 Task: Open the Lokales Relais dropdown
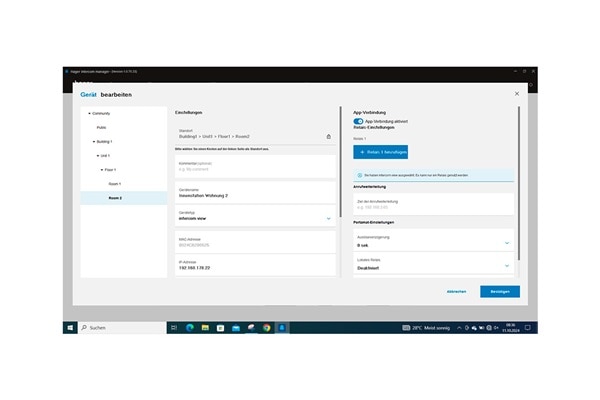tap(507, 265)
